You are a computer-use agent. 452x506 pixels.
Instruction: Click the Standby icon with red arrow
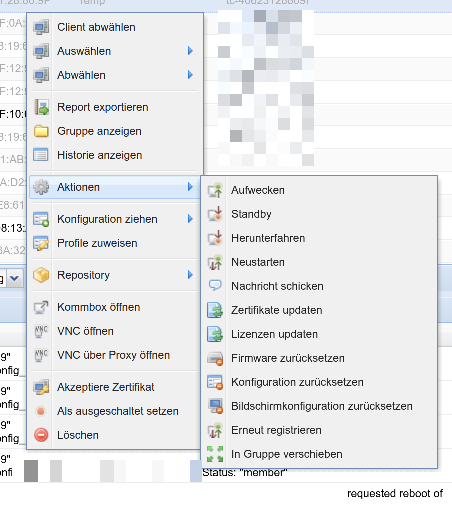point(215,214)
